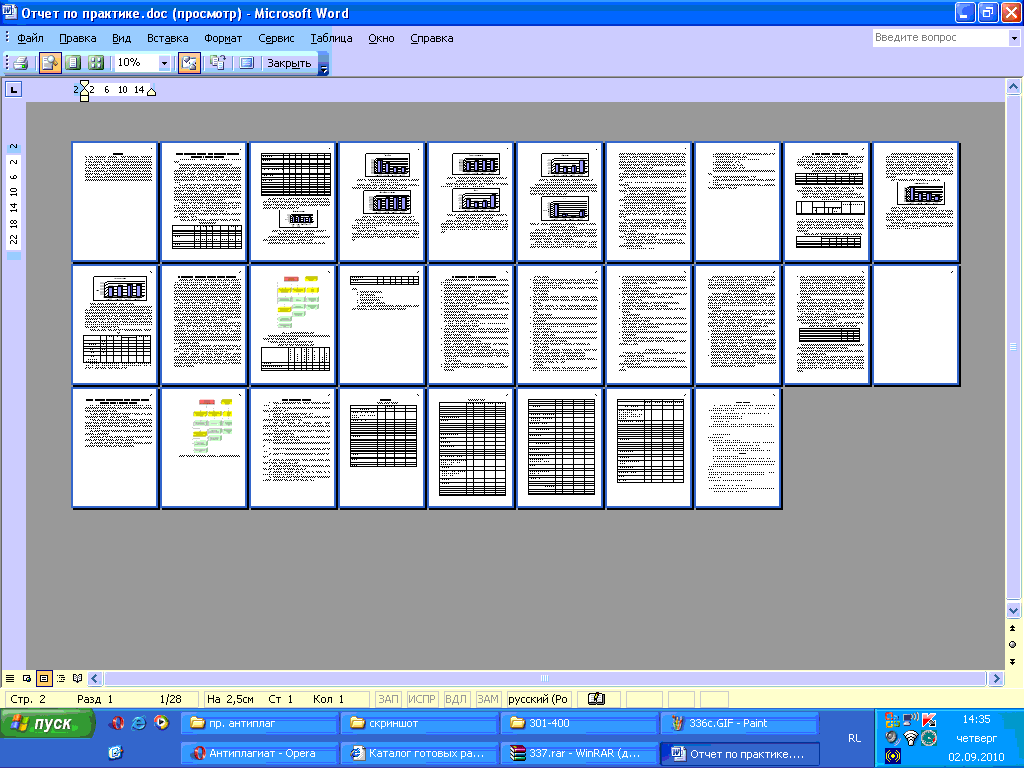1024x768 pixels.
Task: Open the 10% zoom dropdown
Action: (x=164, y=63)
